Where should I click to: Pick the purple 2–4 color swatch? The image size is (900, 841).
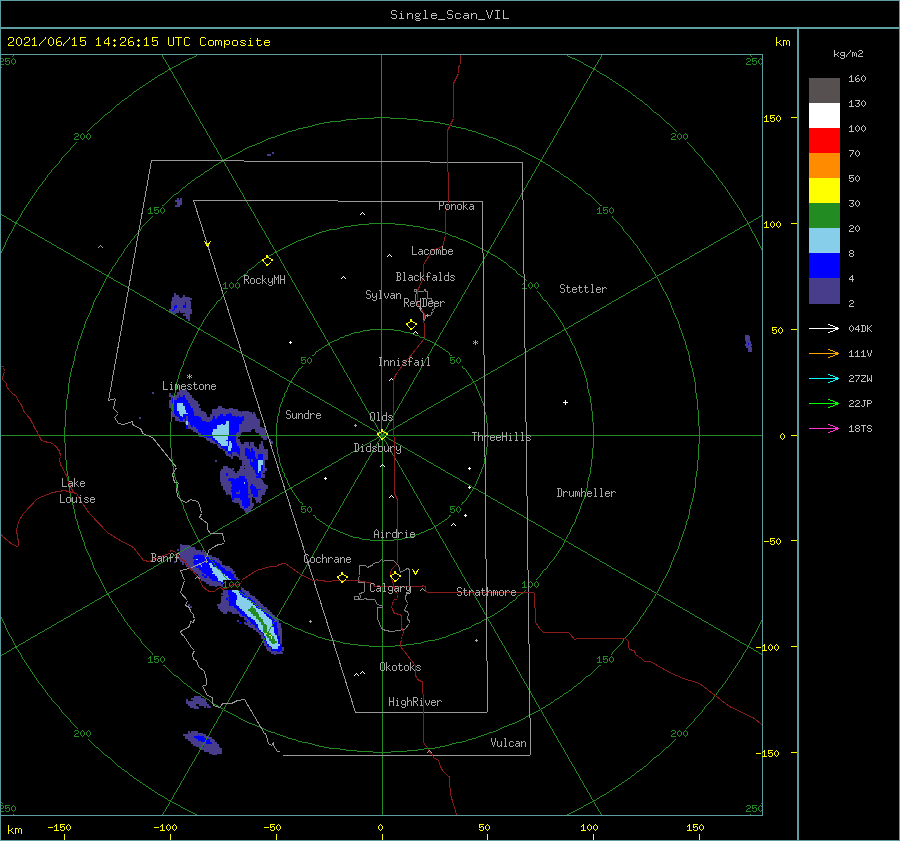[x=824, y=290]
